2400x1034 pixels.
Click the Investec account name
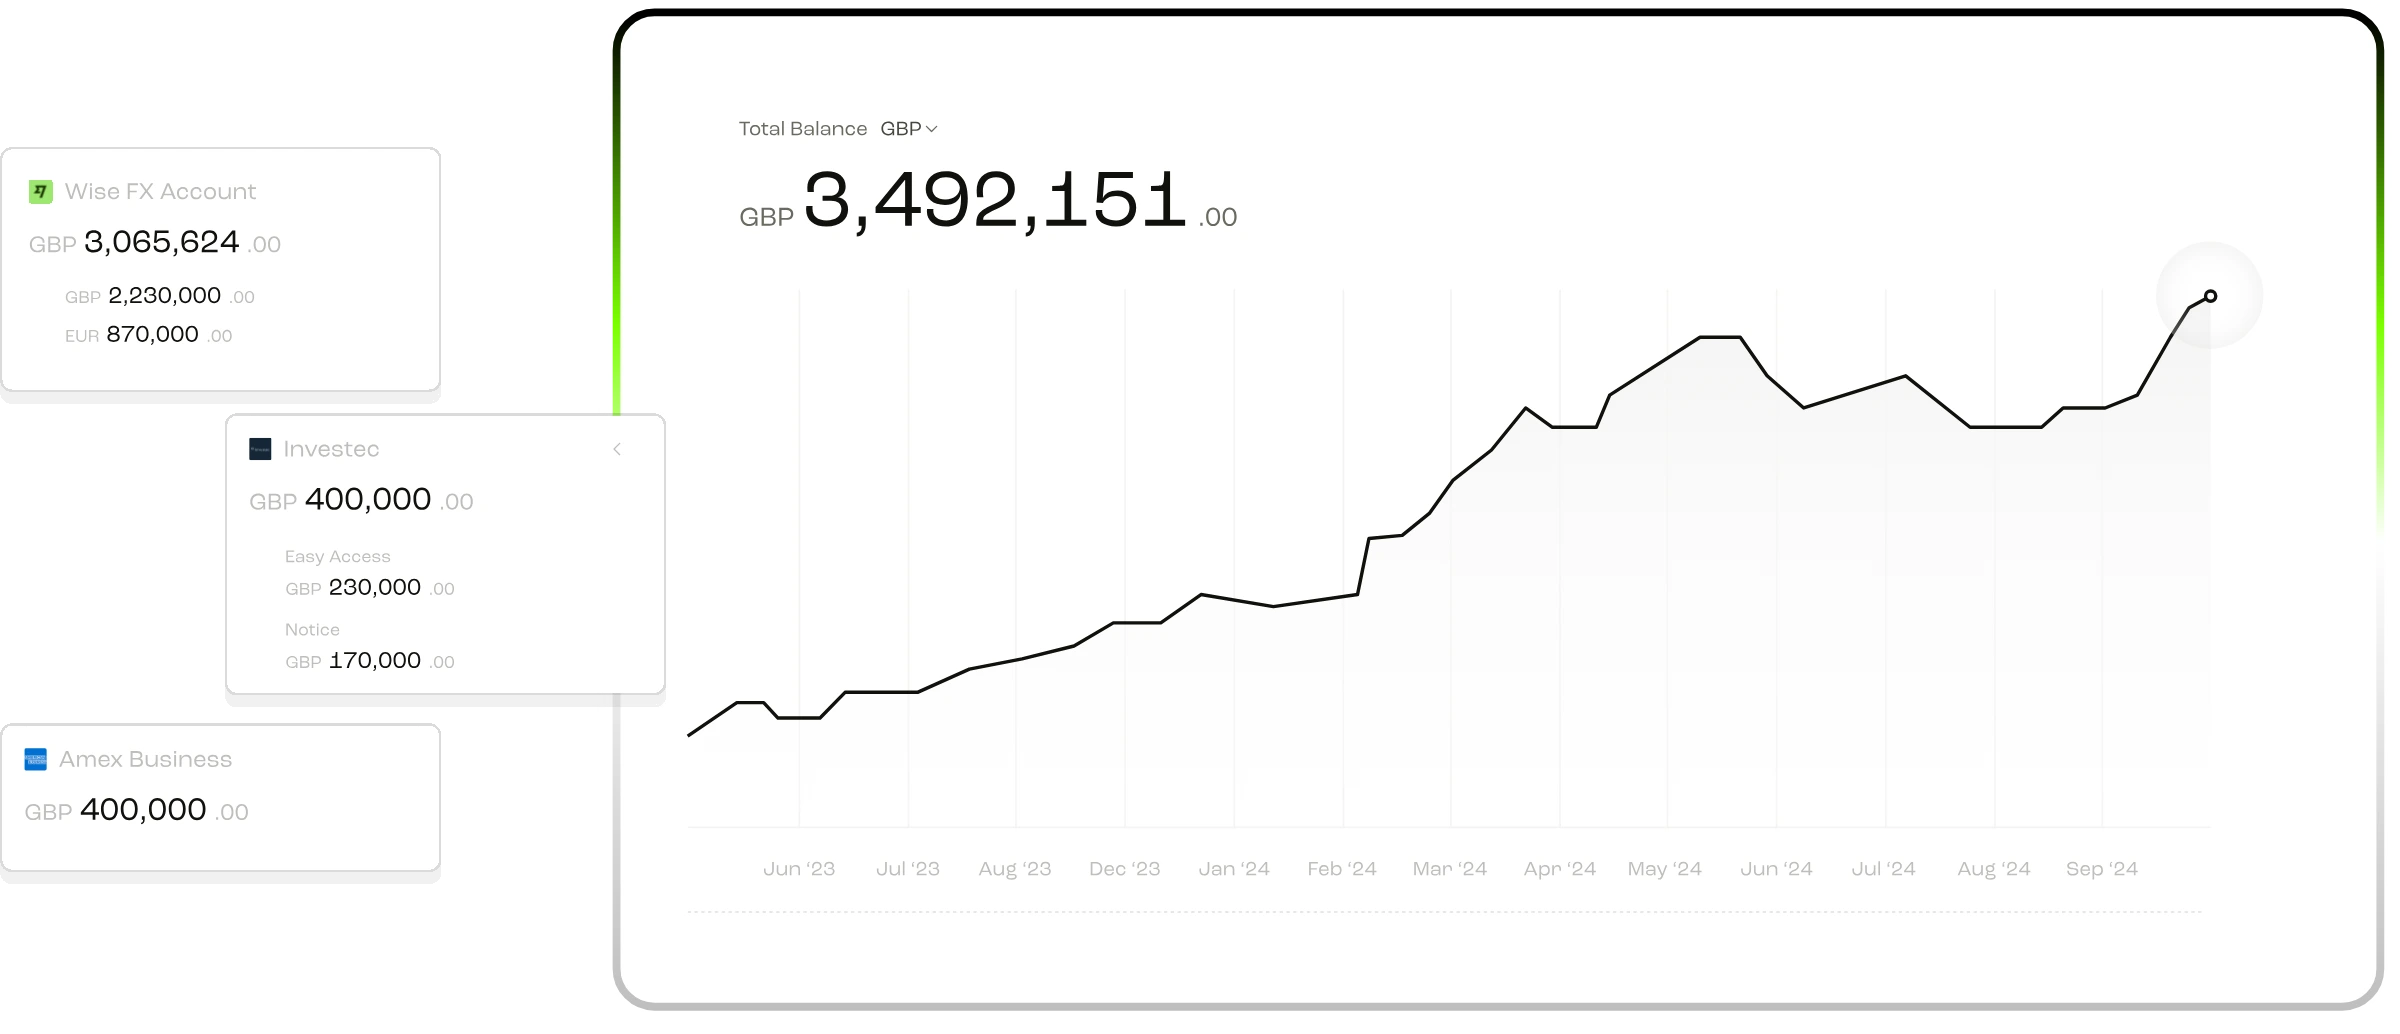[x=331, y=450]
